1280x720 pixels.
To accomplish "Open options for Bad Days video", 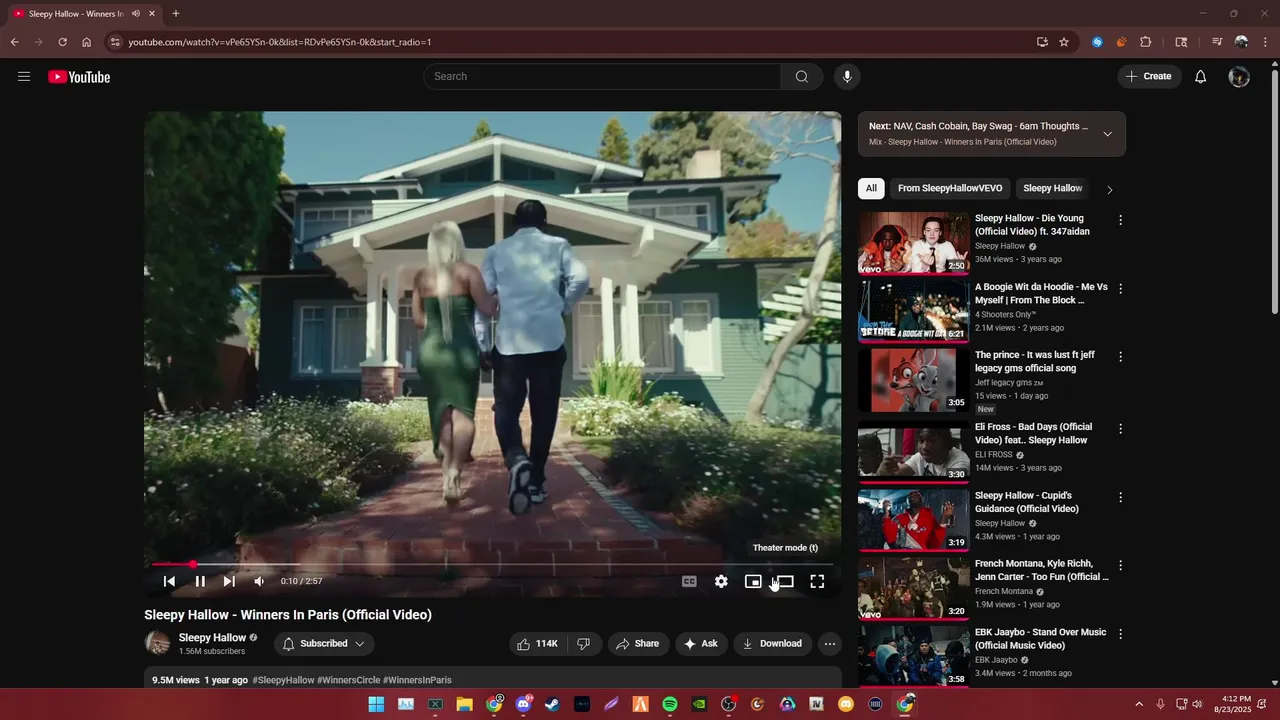I will 1120,429.
